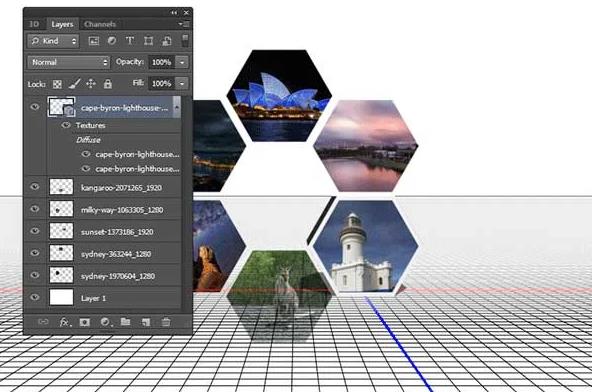Hide the cape-byron-lighthouse 3D layer
The width and height of the screenshot is (592, 392).
35,107
